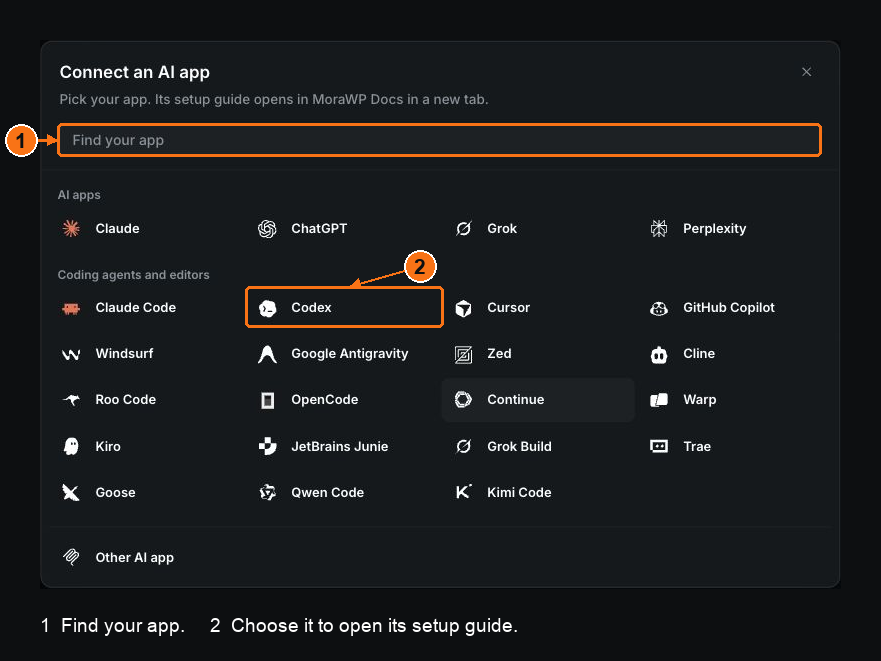The height and width of the screenshot is (661, 881).
Task: Click the Cursor cube icon
Action: tap(463, 308)
